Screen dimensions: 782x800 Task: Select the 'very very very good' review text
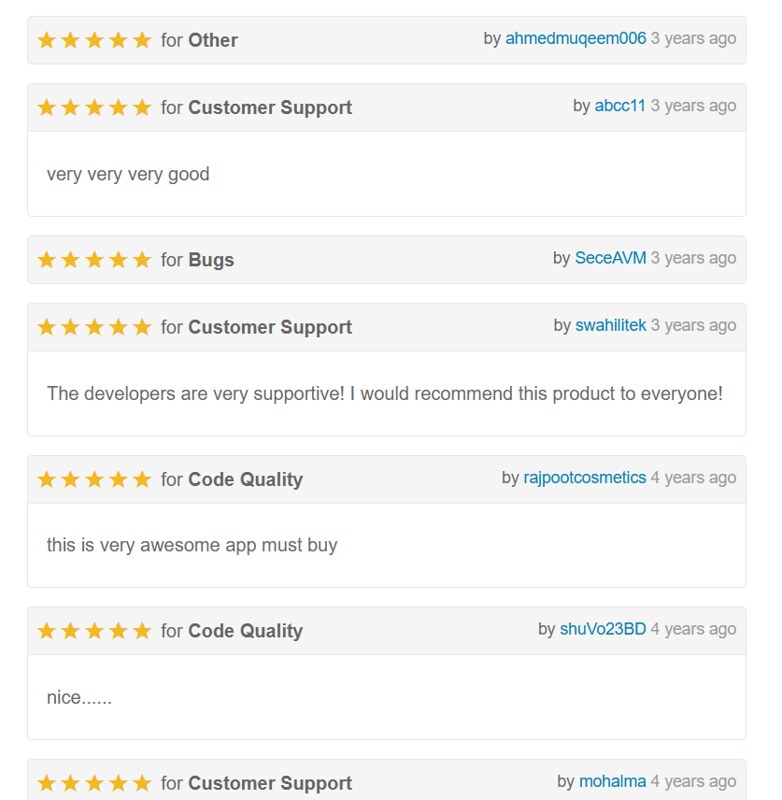coord(128,174)
